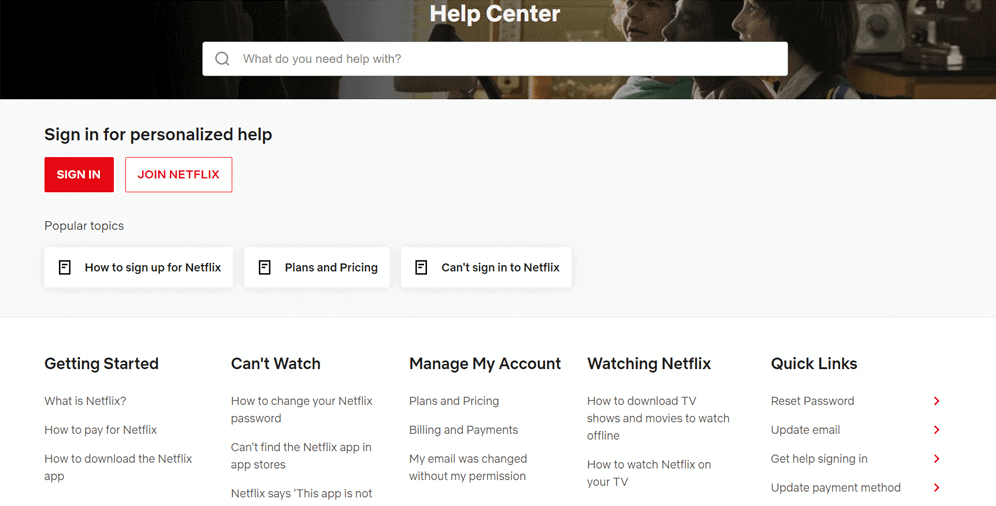Click the "Can't Watch" heading

point(276,364)
